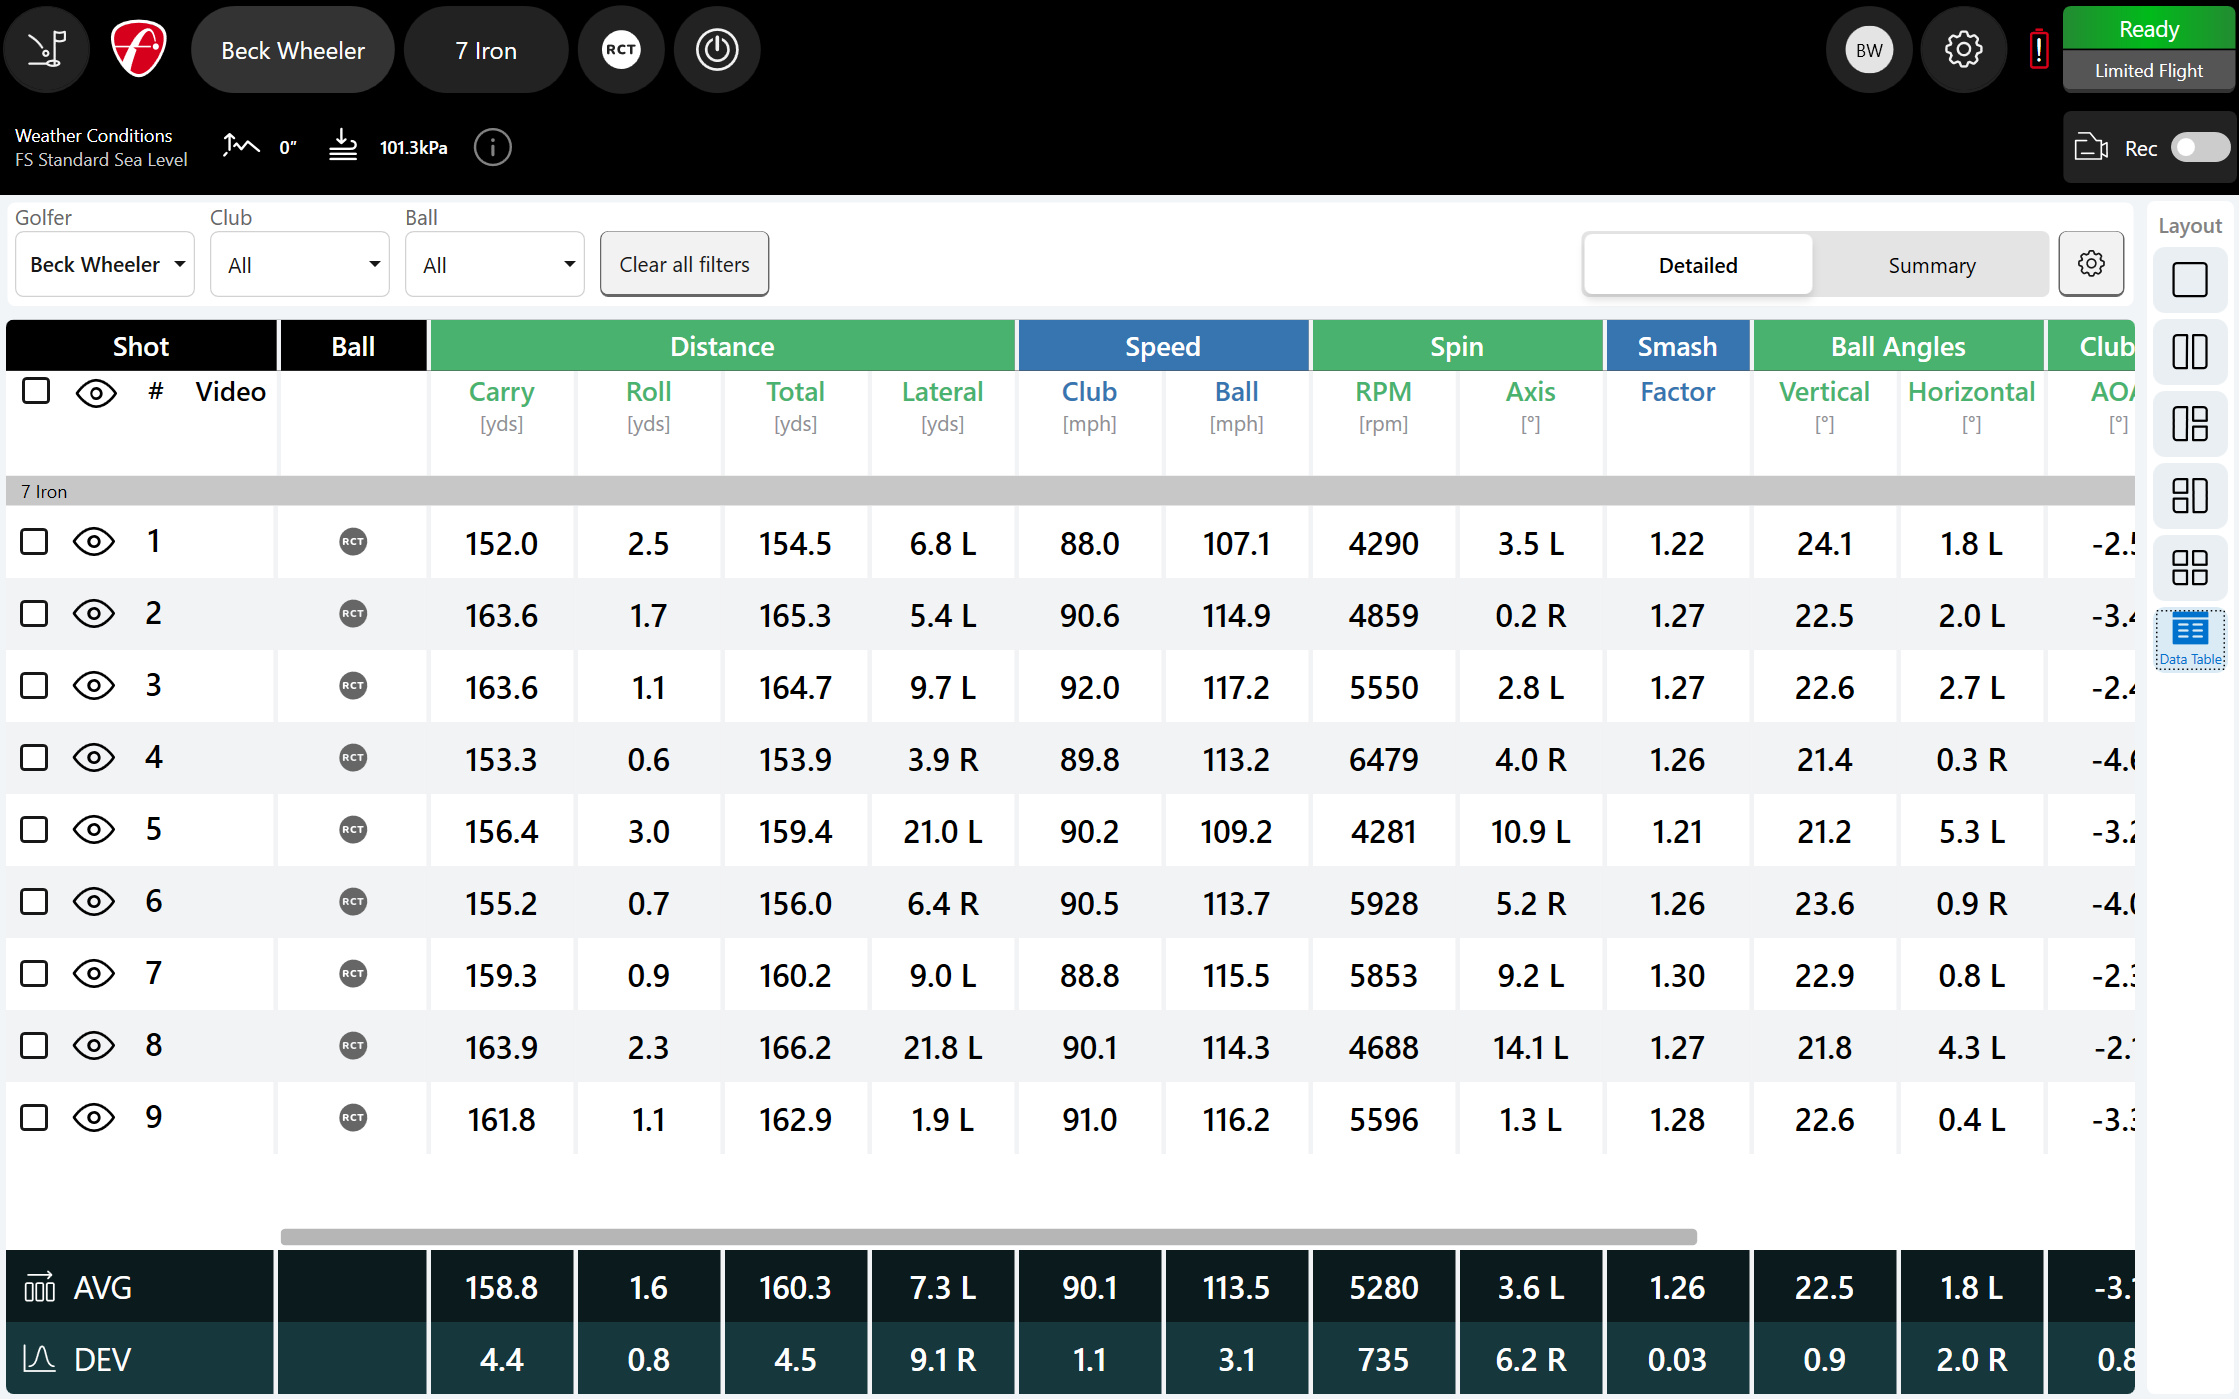The height and width of the screenshot is (1399, 2239).
Task: Select the Data Table layout icon
Action: [x=2190, y=639]
